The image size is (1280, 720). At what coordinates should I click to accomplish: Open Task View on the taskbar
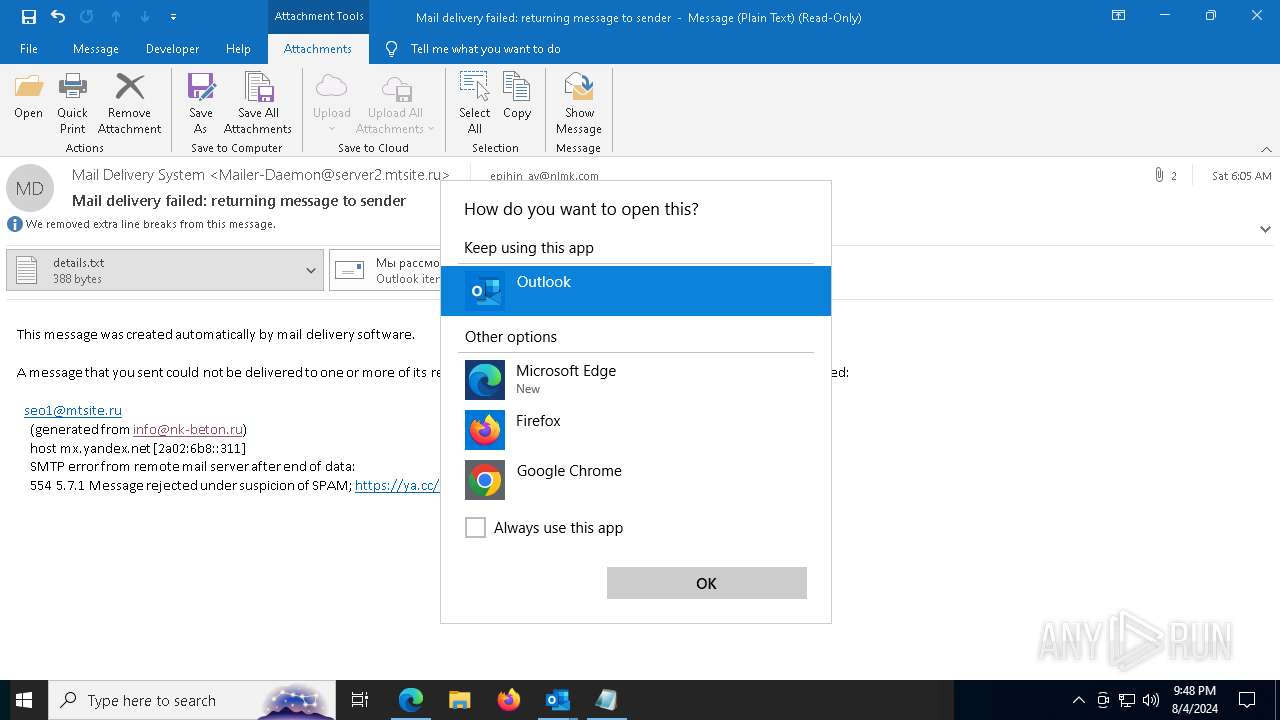[360, 700]
